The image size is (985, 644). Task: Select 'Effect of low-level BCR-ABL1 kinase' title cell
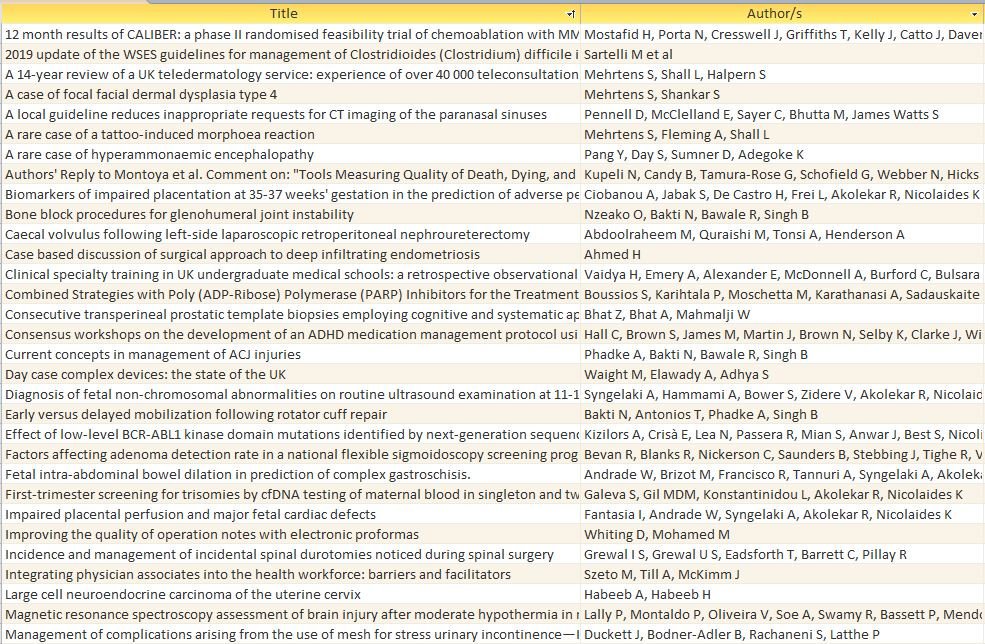coord(291,435)
